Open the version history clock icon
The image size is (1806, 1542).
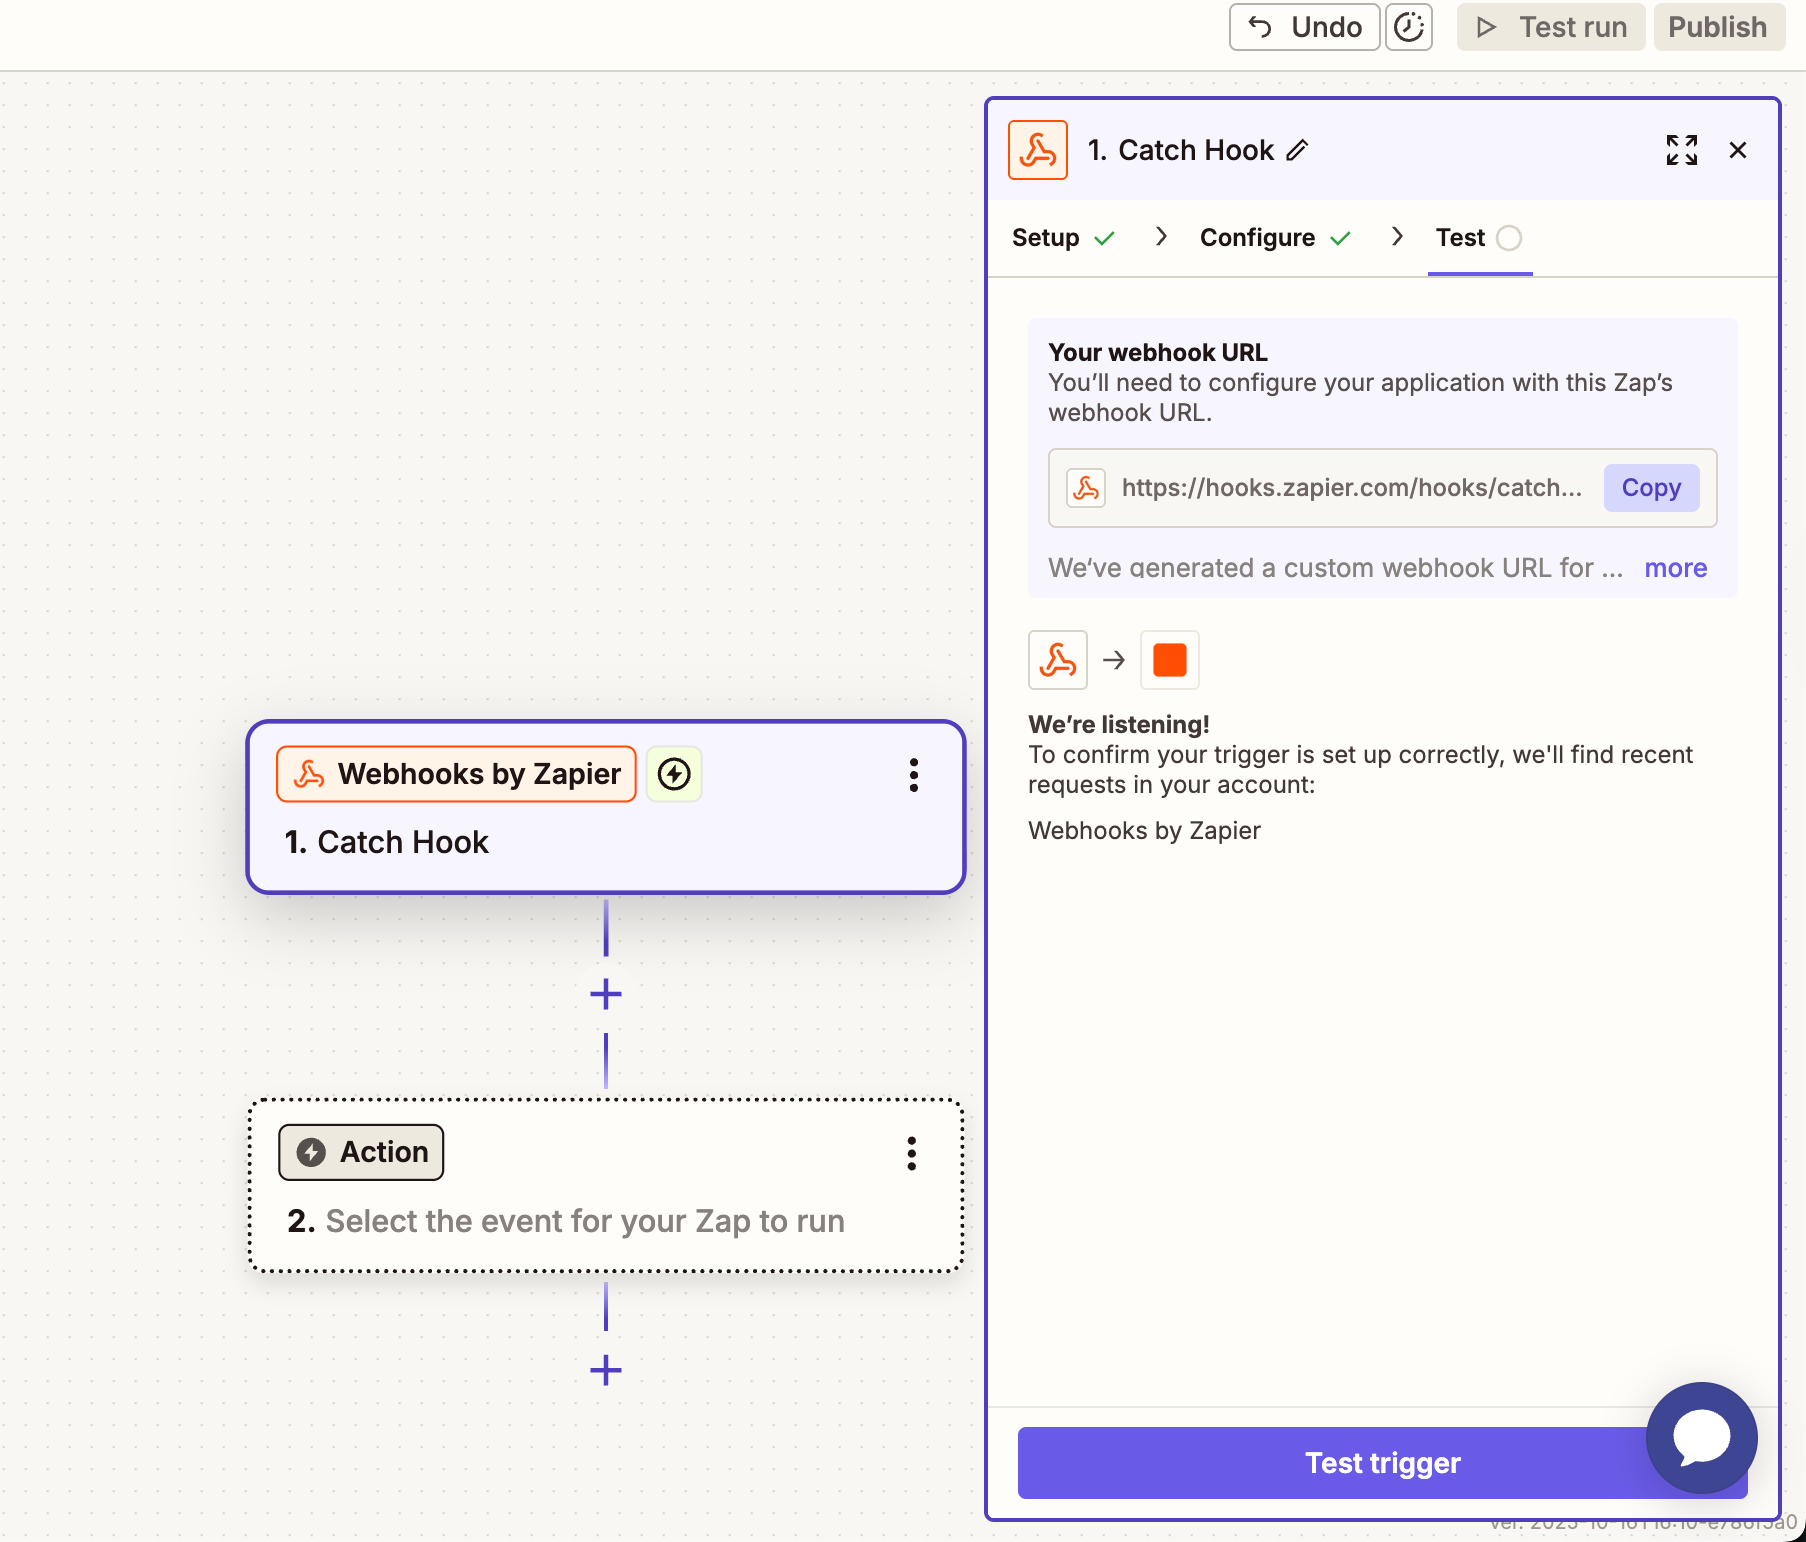pyautogui.click(x=1409, y=27)
